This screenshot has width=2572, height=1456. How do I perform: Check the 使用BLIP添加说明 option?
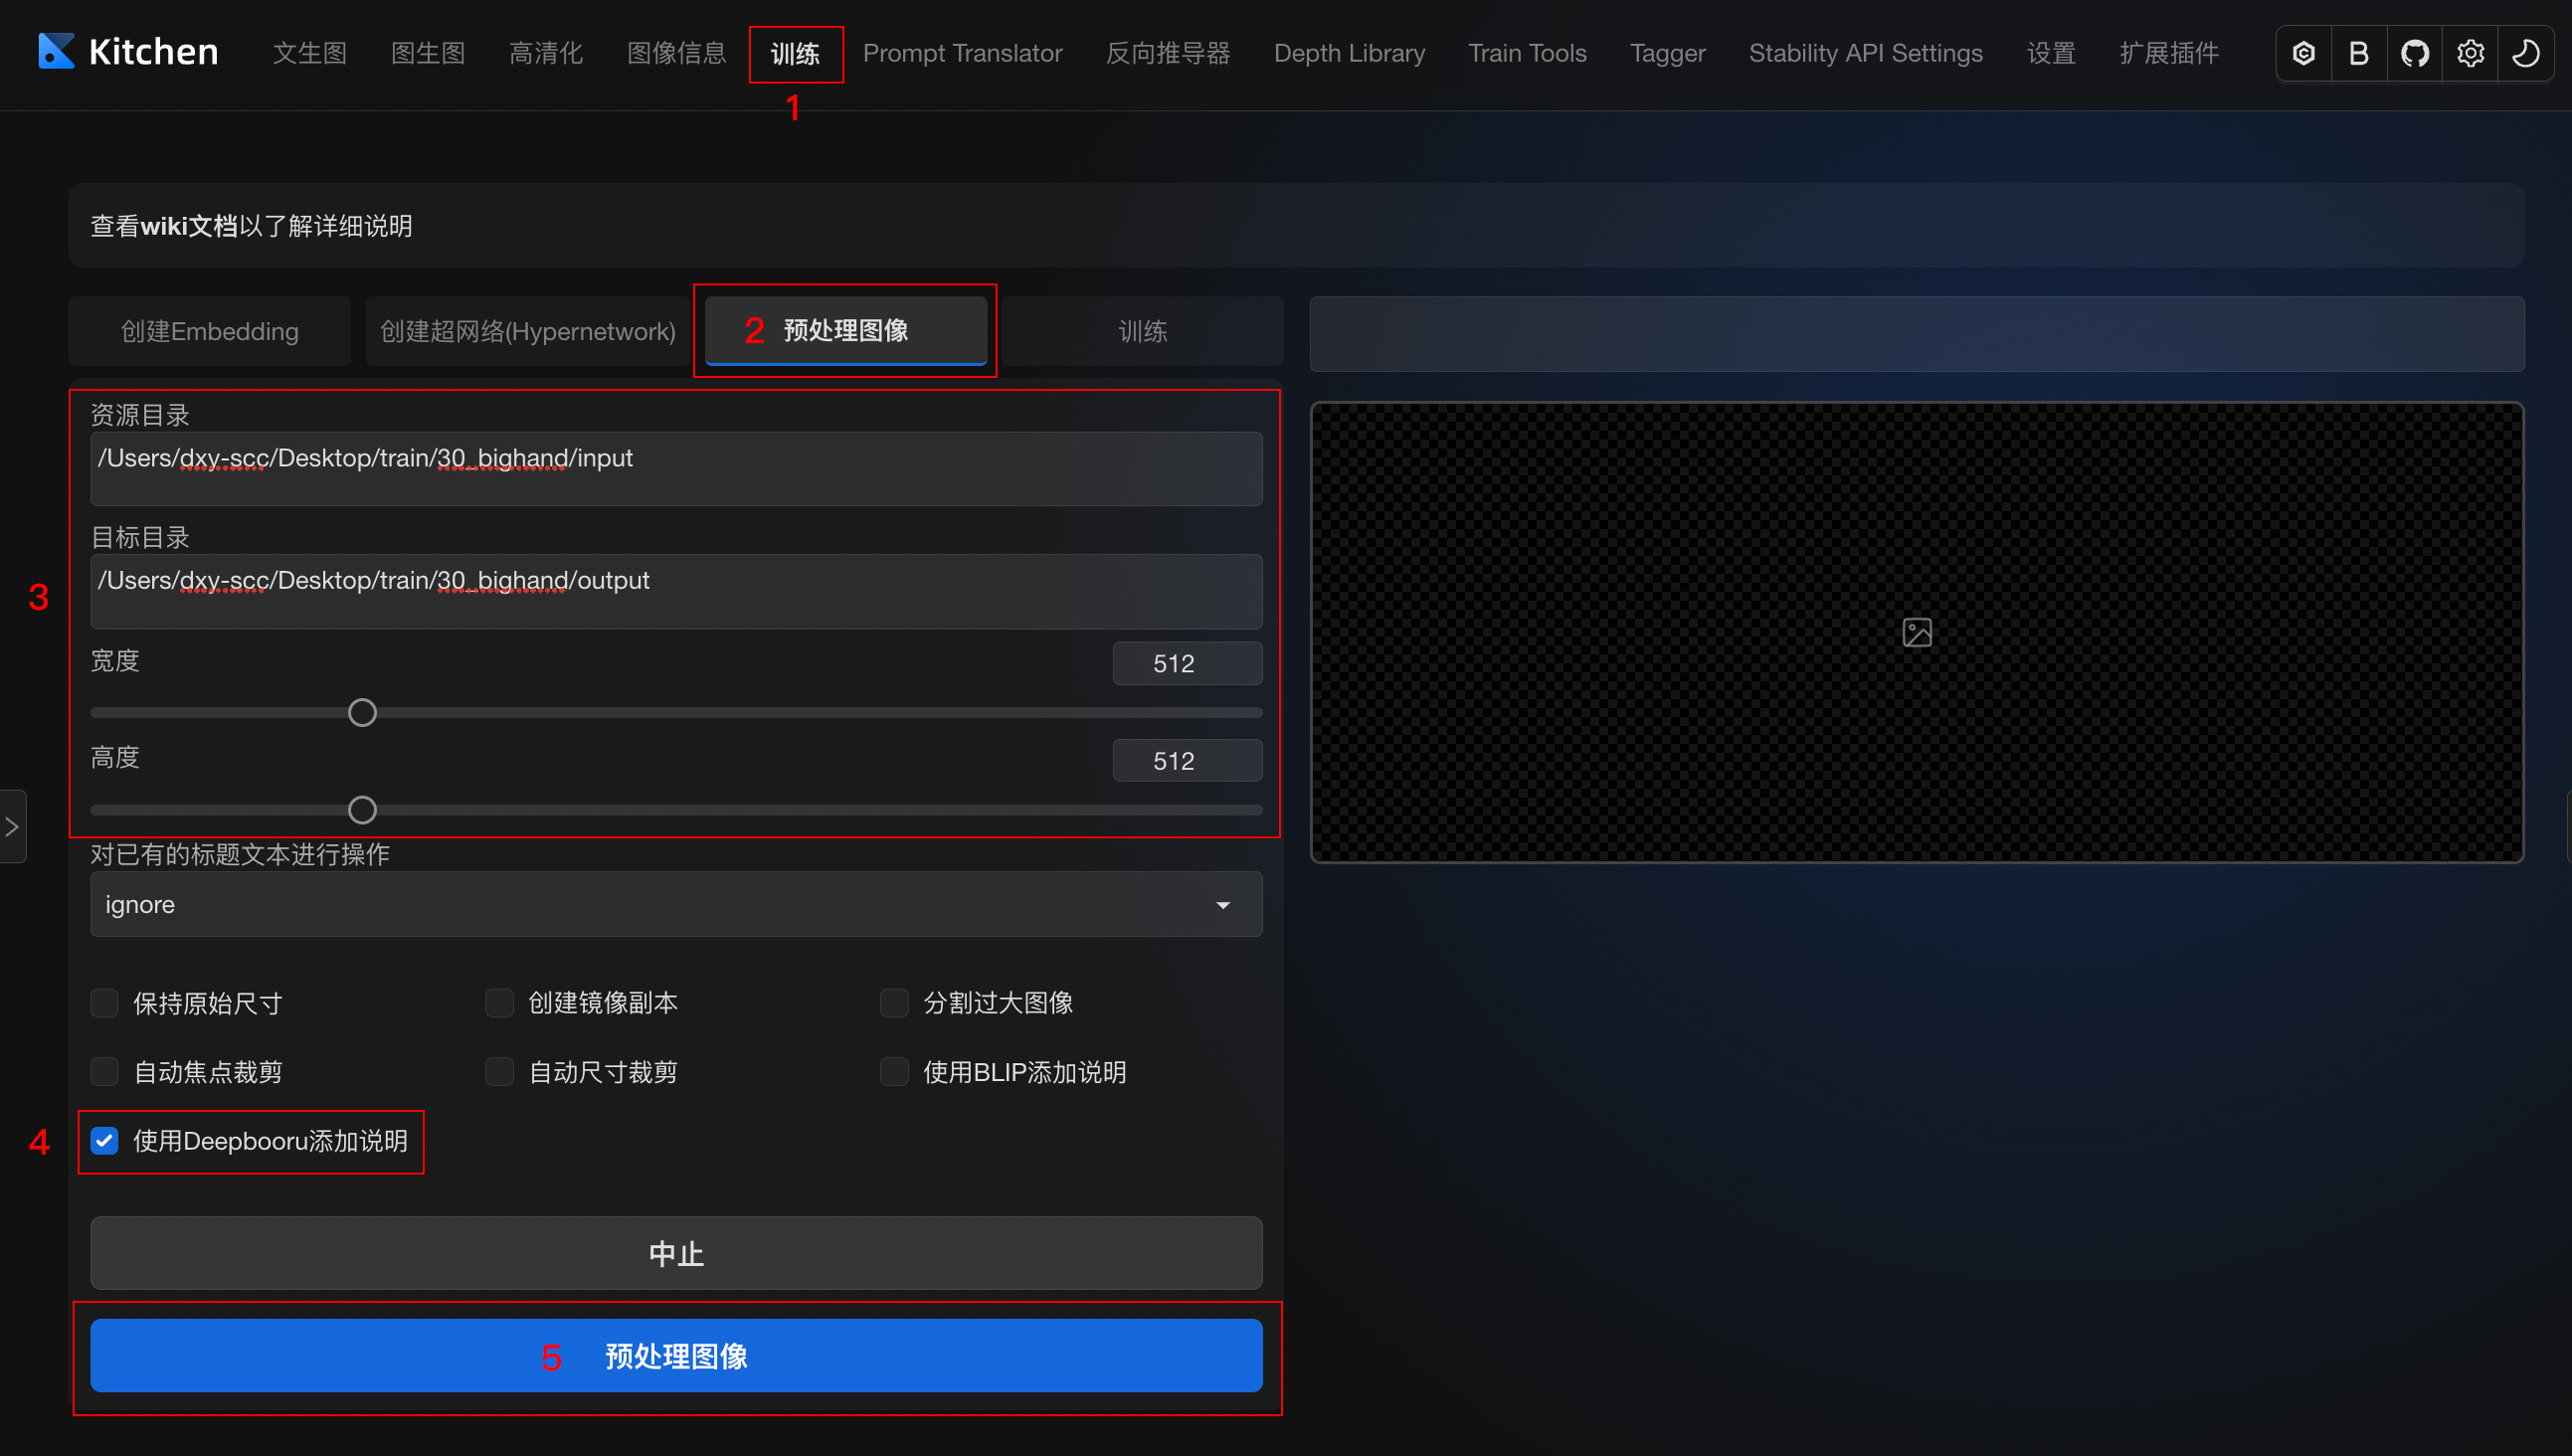tap(894, 1072)
